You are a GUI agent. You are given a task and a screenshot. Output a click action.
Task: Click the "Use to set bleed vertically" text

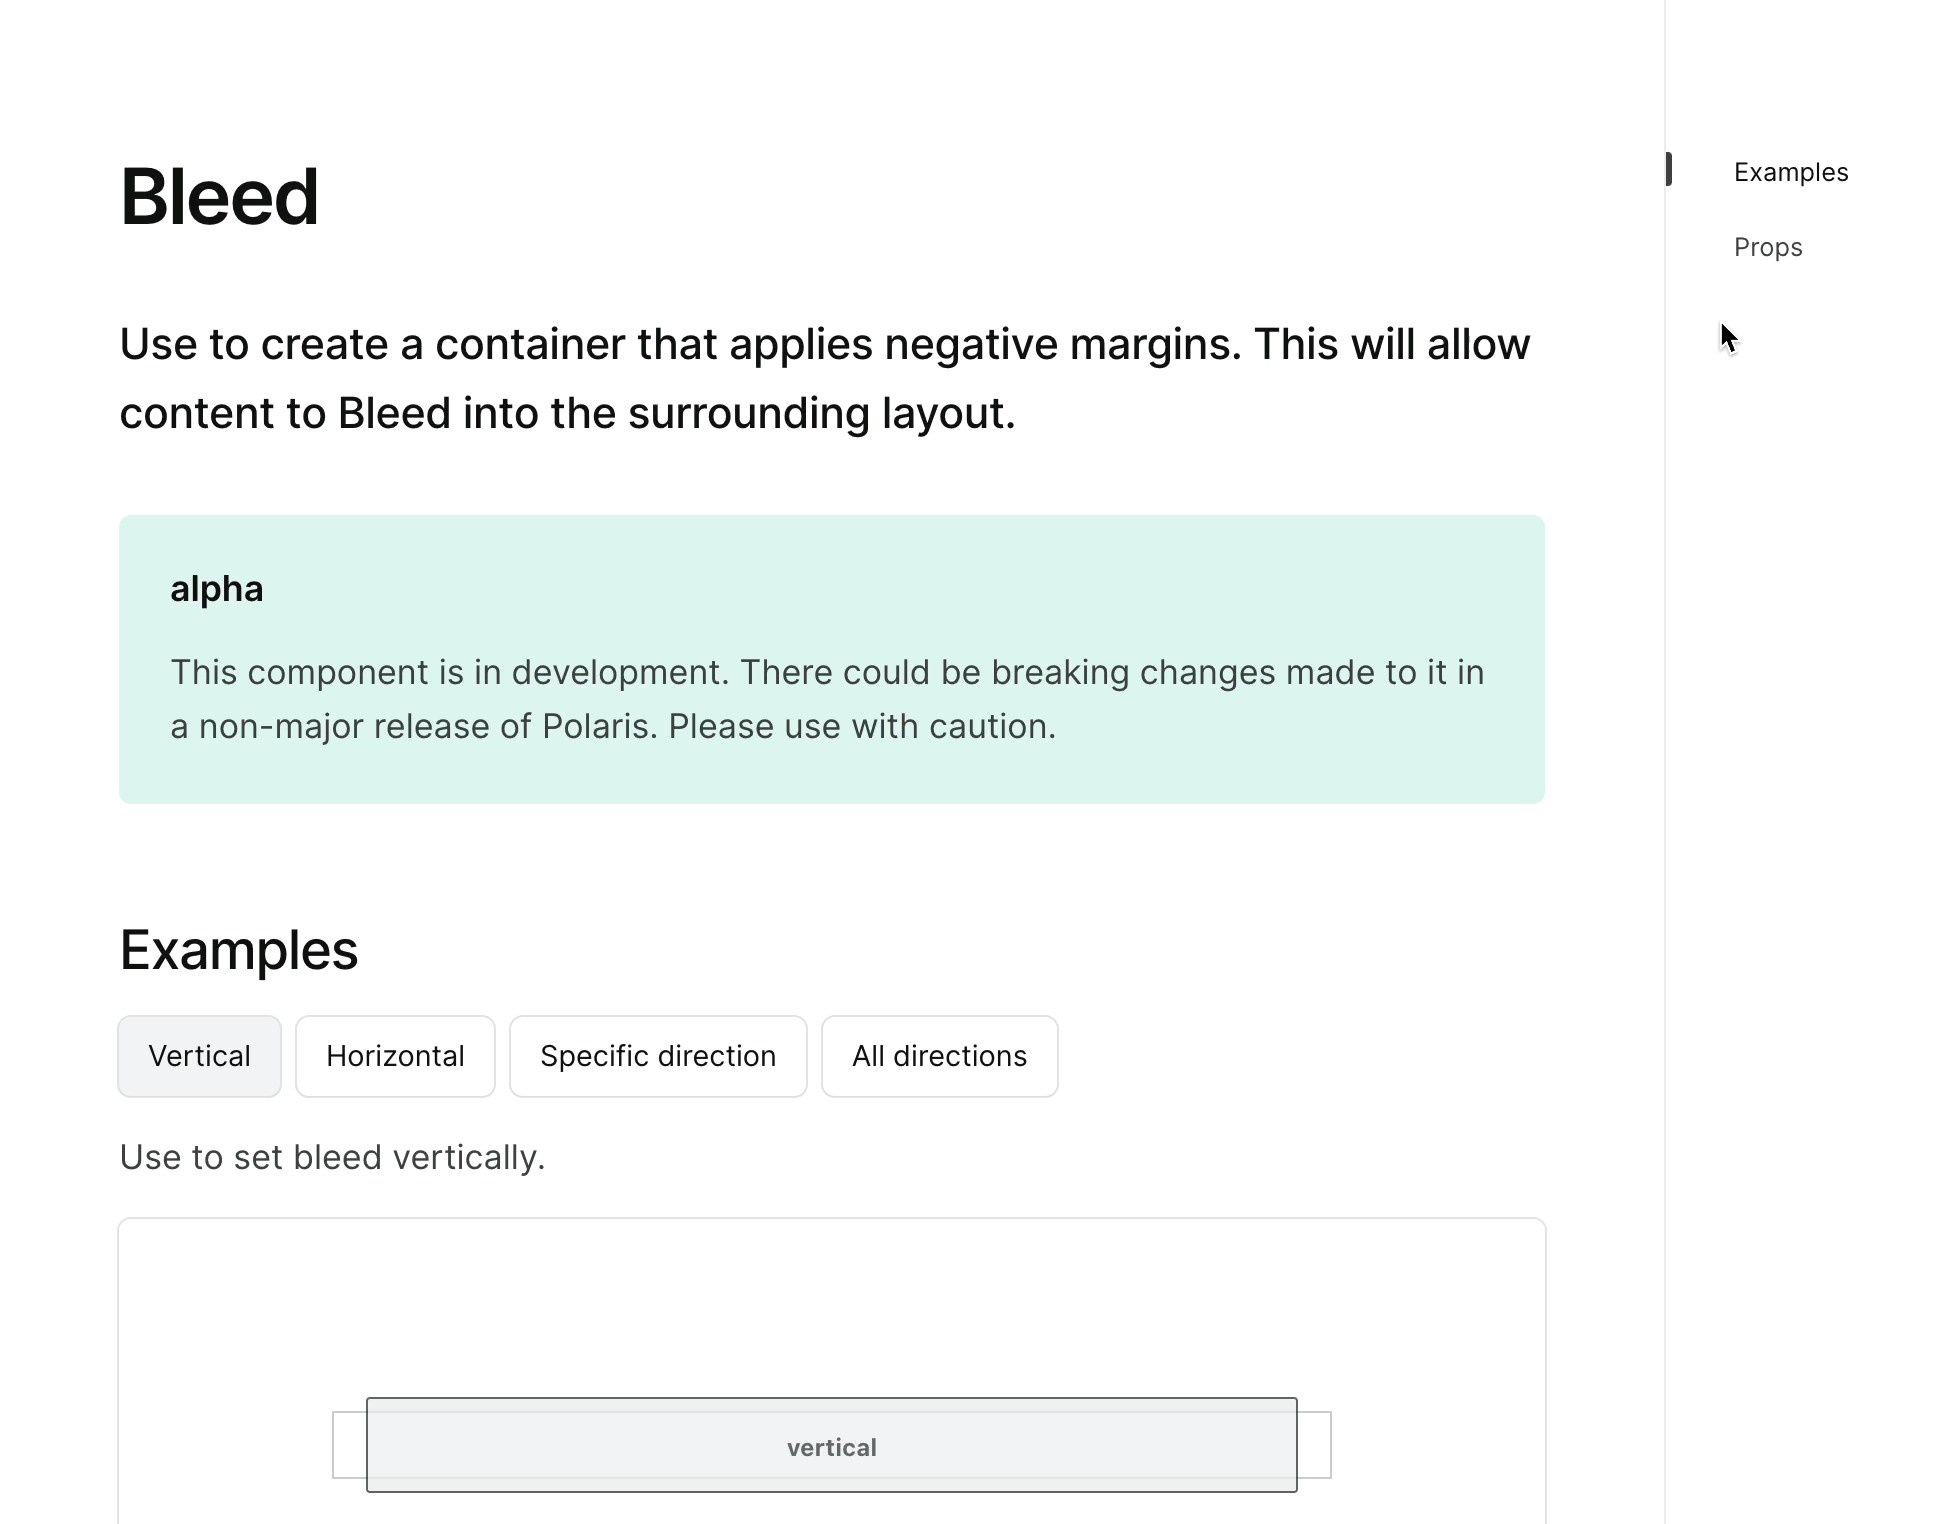[x=332, y=1157]
